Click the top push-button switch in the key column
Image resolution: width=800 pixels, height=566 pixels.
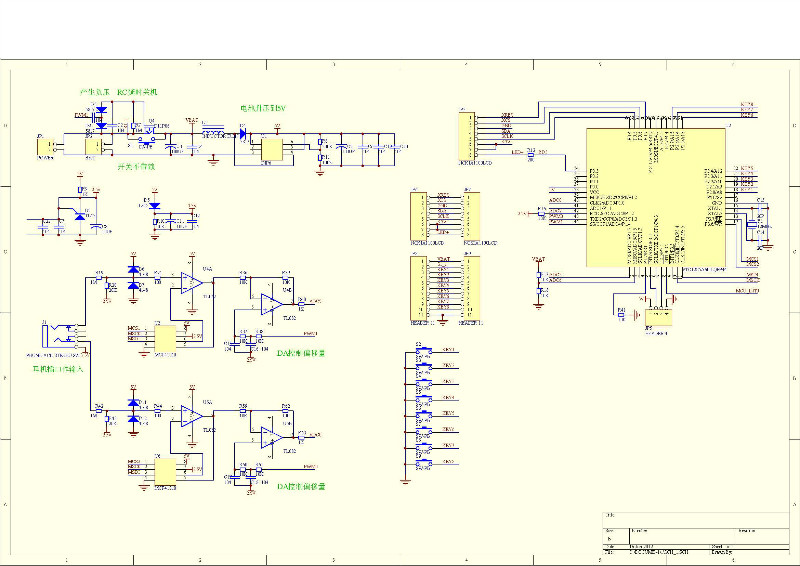[x=424, y=351]
